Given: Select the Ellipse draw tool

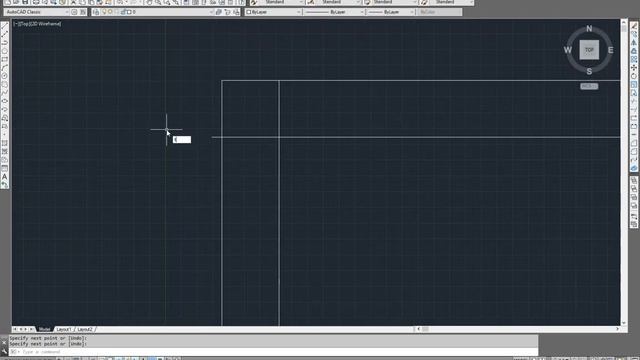Looking at the screenshot, I should point(4,101).
